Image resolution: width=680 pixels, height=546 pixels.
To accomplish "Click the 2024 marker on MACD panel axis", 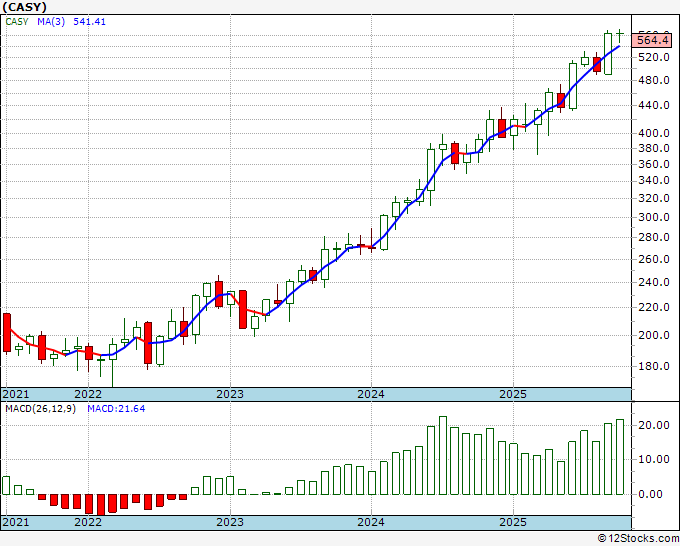I will [x=371, y=523].
